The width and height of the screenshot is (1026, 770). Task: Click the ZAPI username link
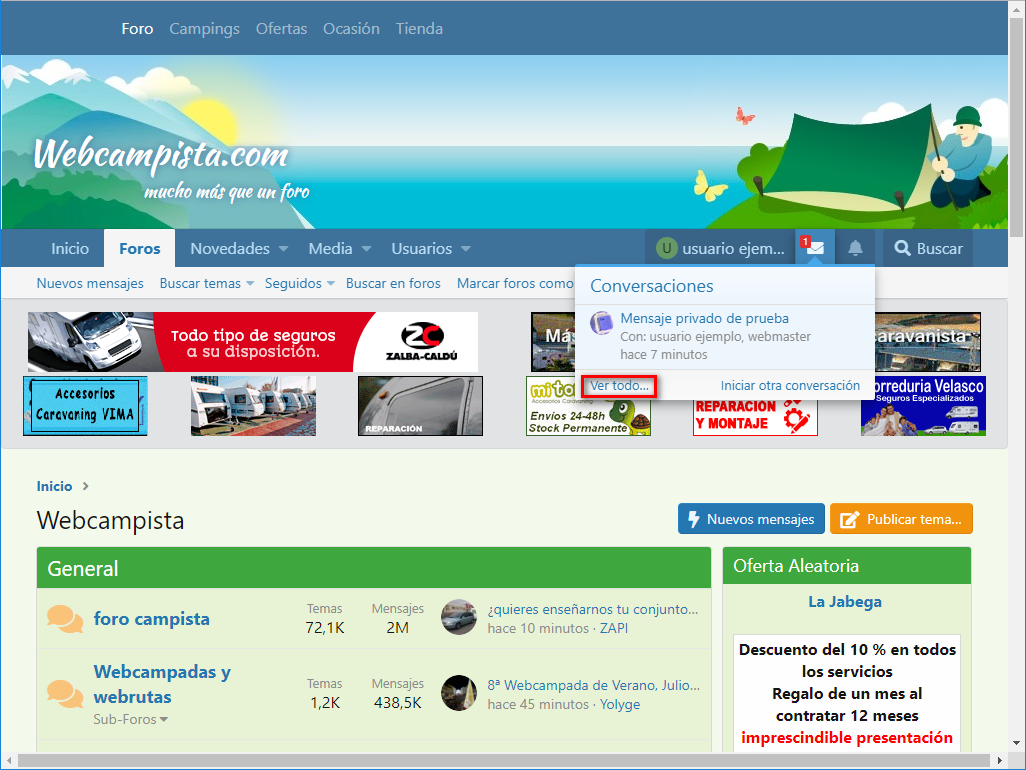click(614, 628)
